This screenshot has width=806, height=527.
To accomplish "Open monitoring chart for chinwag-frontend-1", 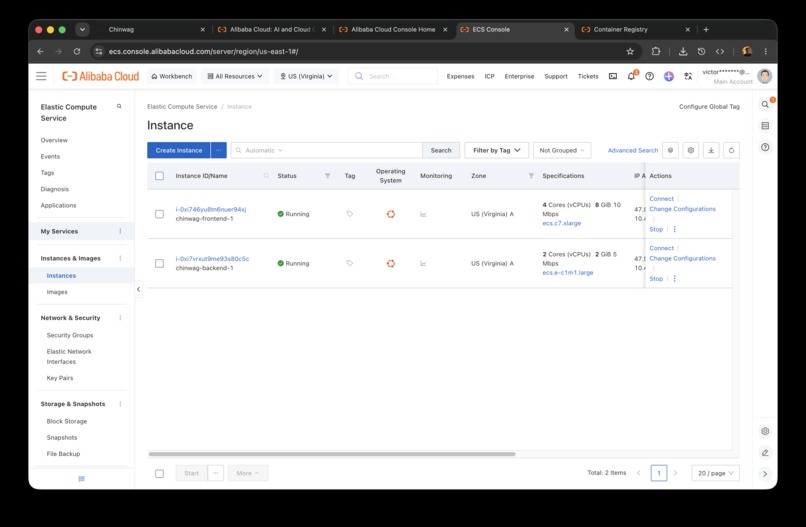I will (423, 214).
